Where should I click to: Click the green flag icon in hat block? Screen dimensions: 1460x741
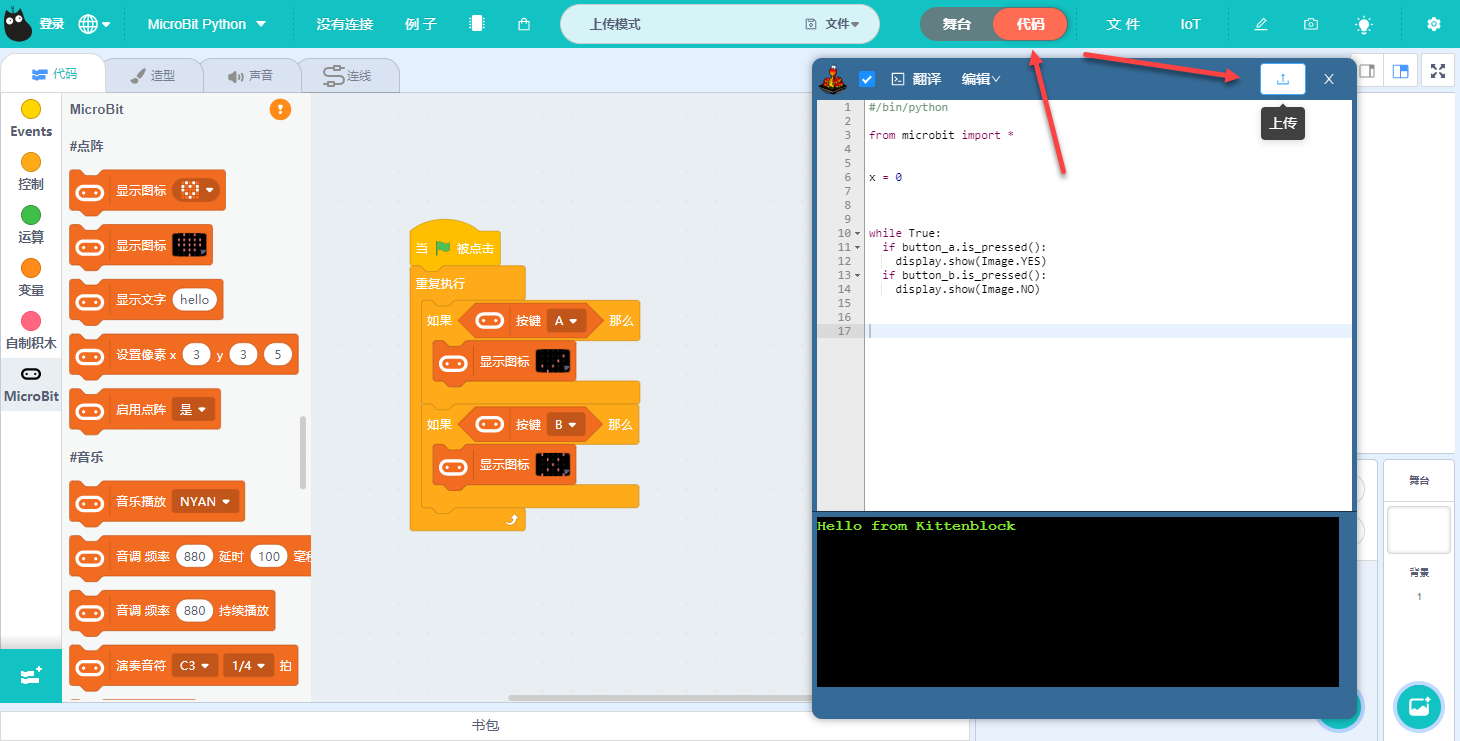coord(443,248)
